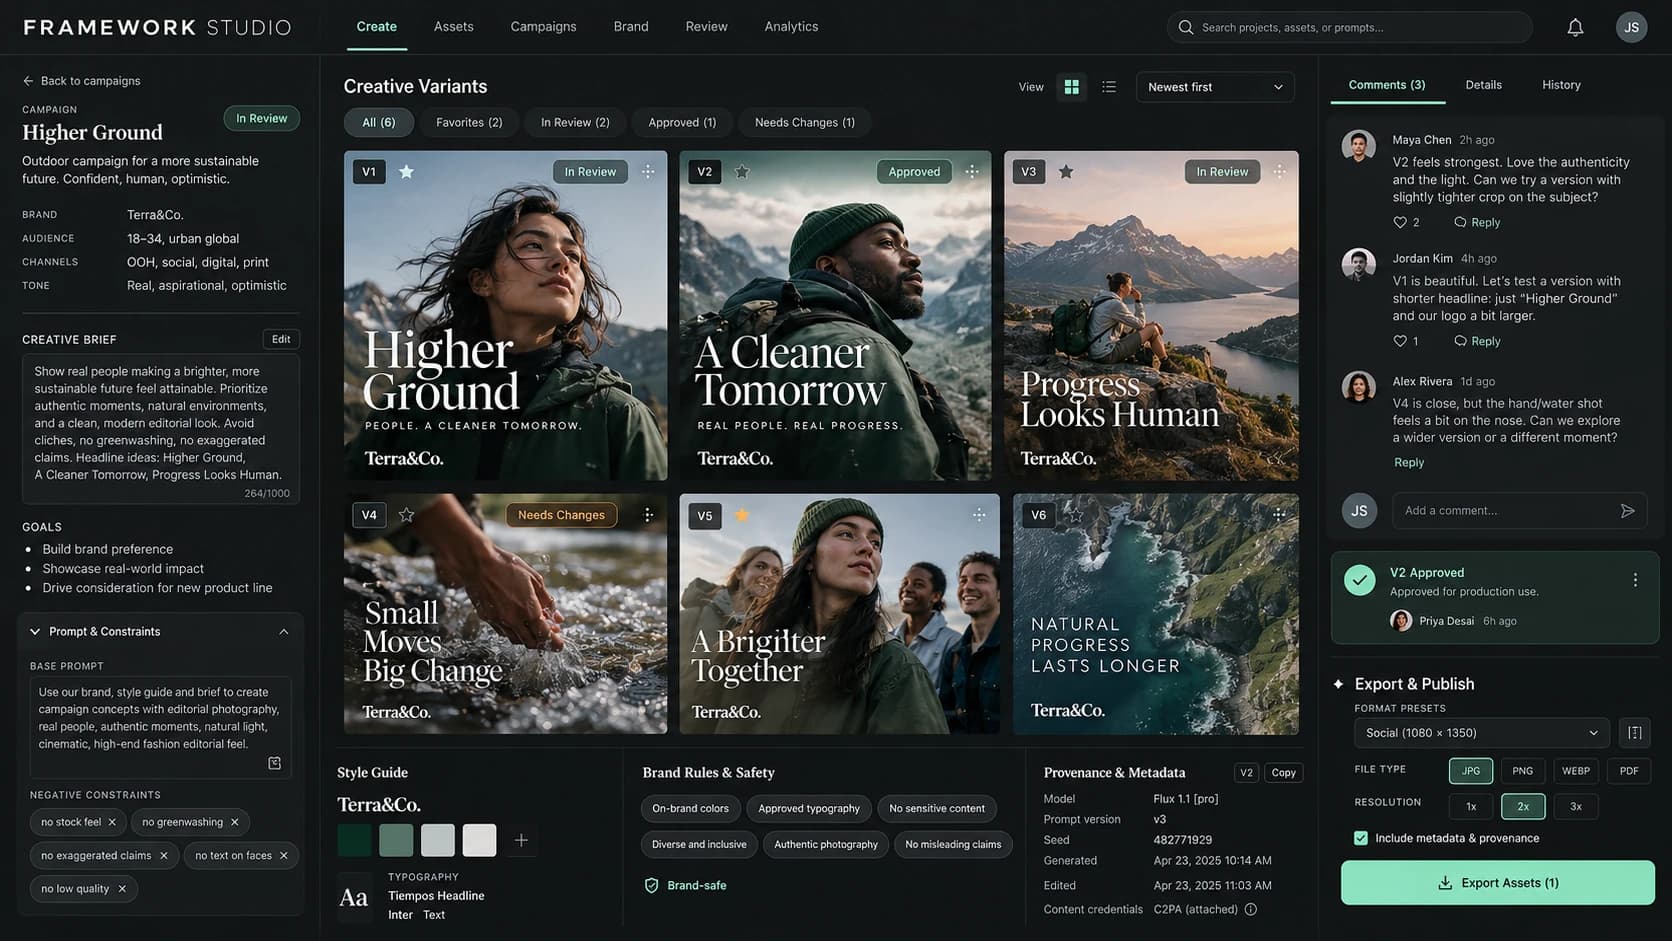
Task: Open the V6 variant options menu
Action: [x=1279, y=514]
